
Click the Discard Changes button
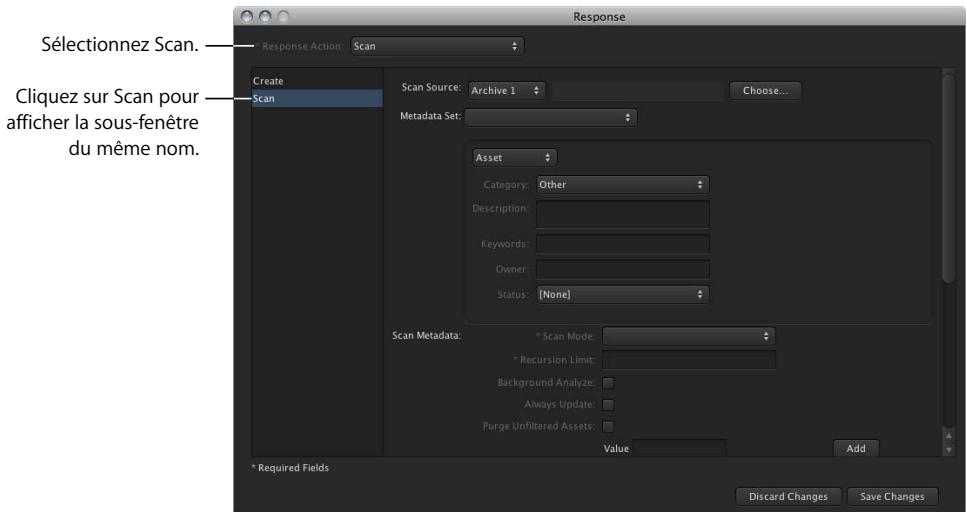(788, 497)
